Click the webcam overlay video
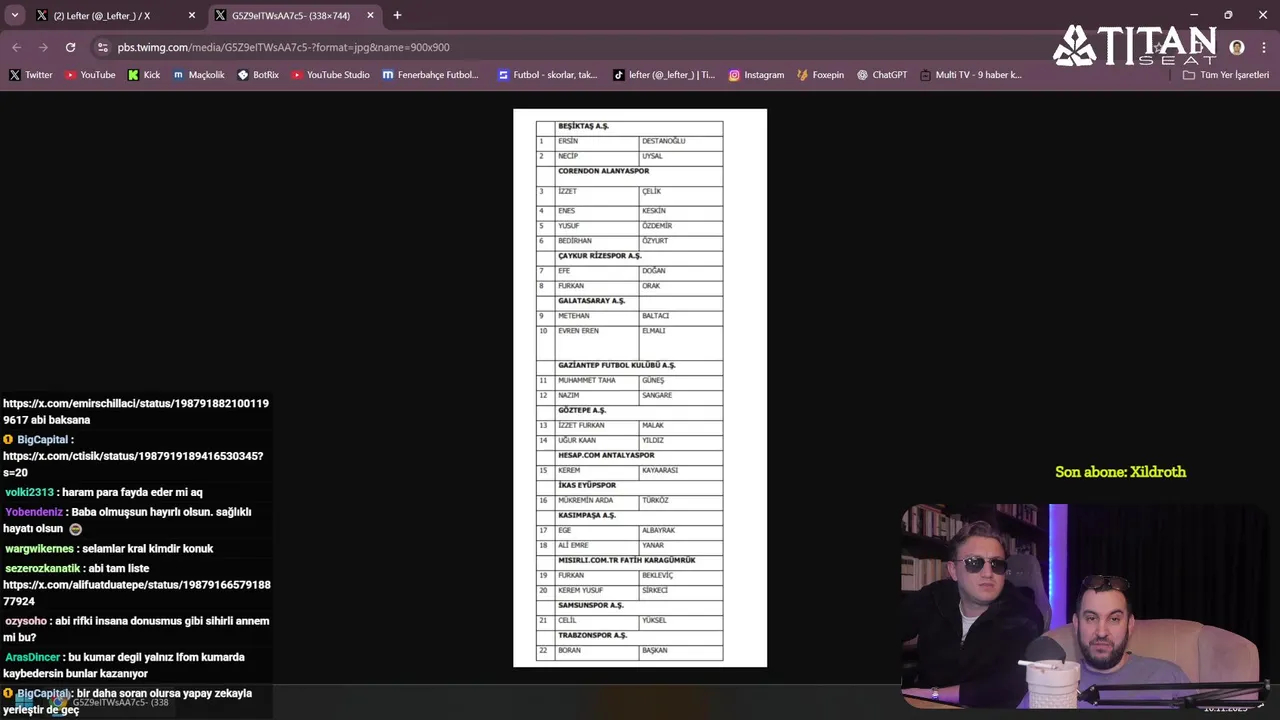Screen dimensions: 1280x720 click(x=1085, y=606)
